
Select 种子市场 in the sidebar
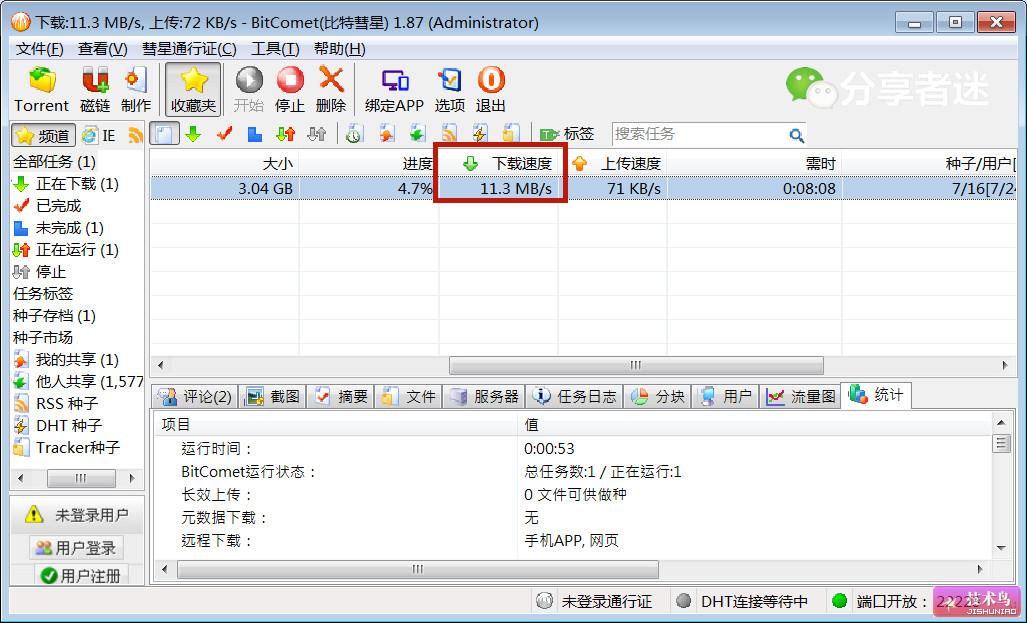tap(43, 337)
